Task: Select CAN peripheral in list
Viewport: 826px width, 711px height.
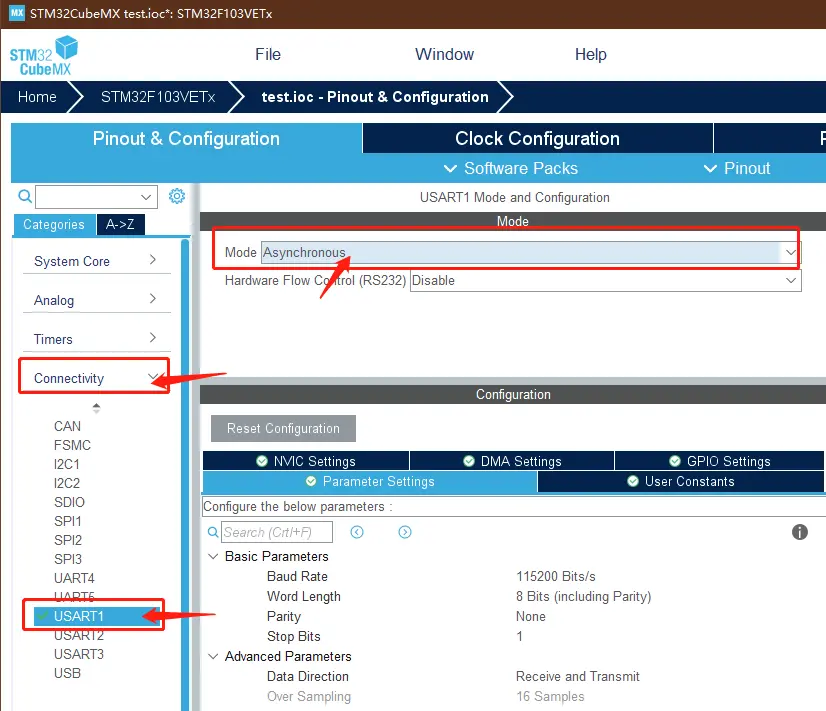Action: (x=67, y=426)
